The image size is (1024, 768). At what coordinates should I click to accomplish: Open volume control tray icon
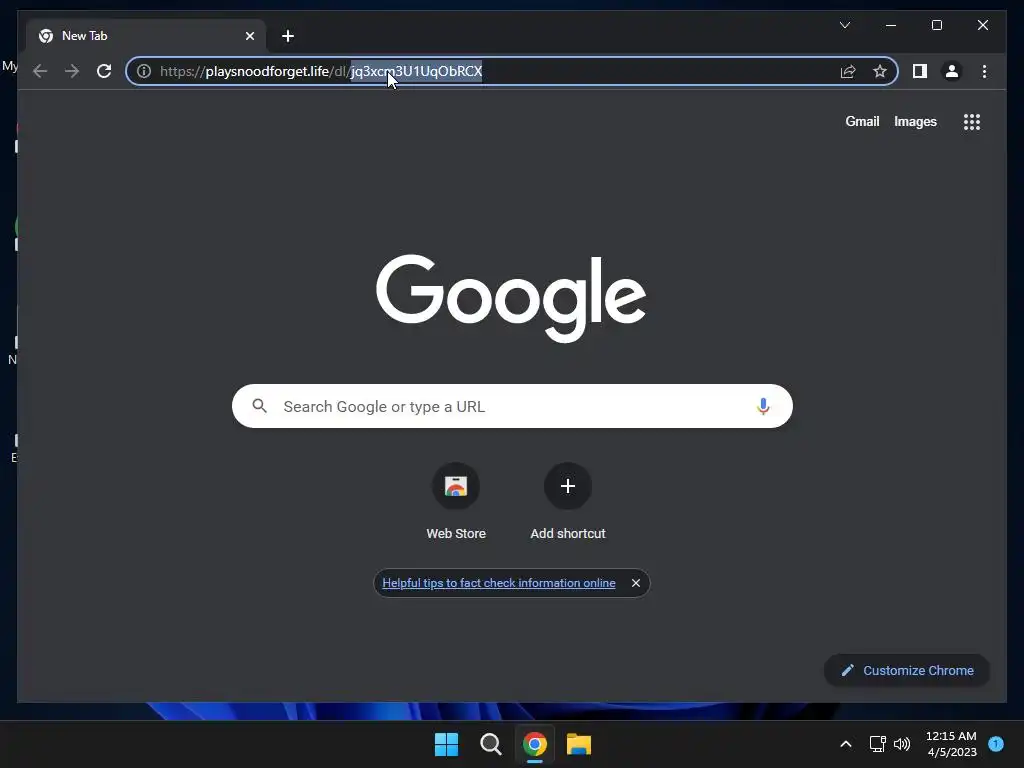(x=902, y=744)
